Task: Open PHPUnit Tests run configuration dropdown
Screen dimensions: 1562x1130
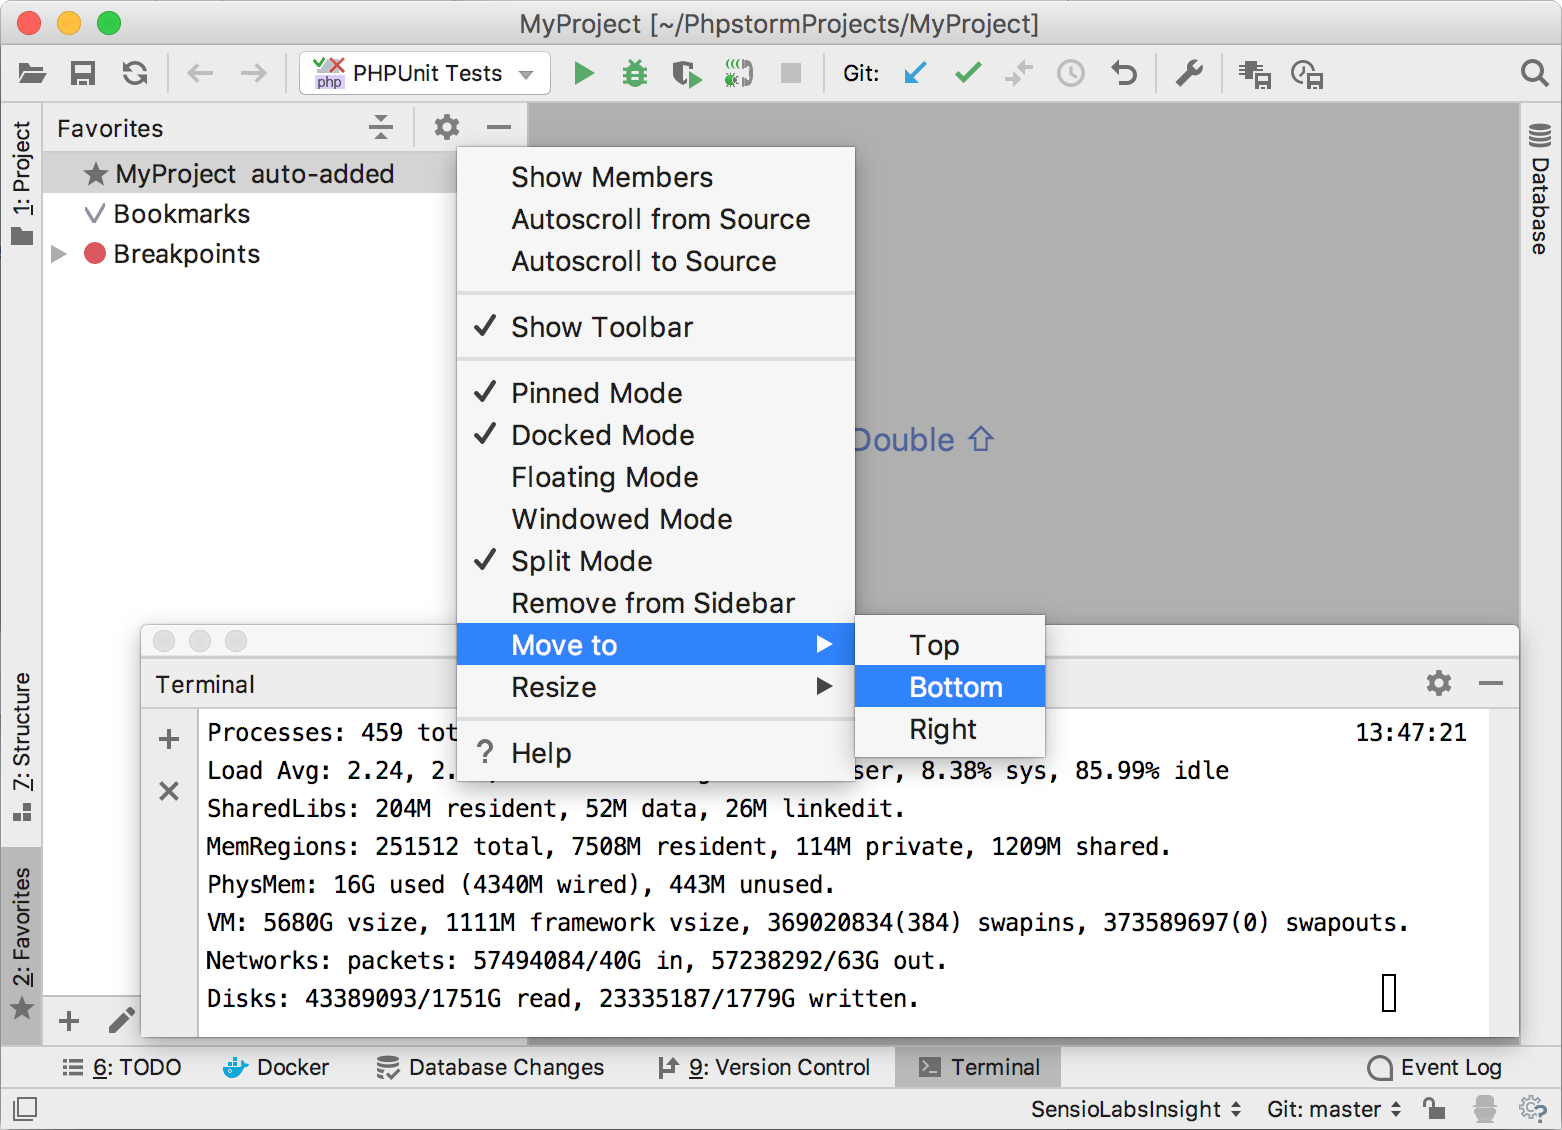Action: coord(425,73)
